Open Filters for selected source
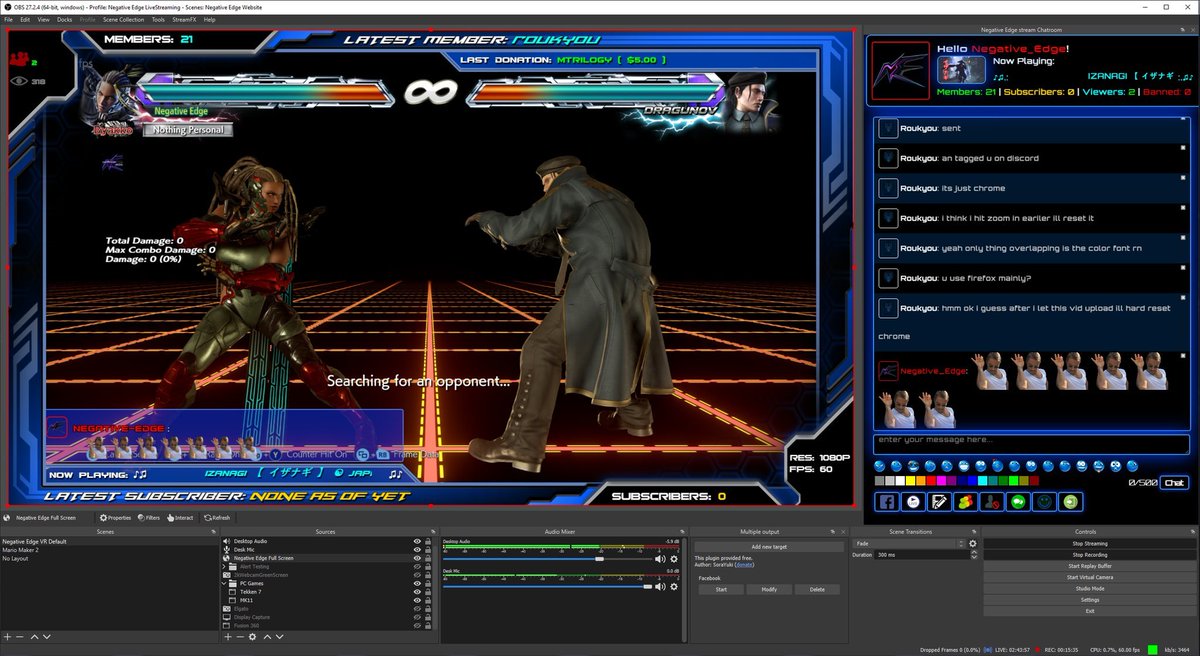Viewport: 1200px width, 656px height. point(149,518)
